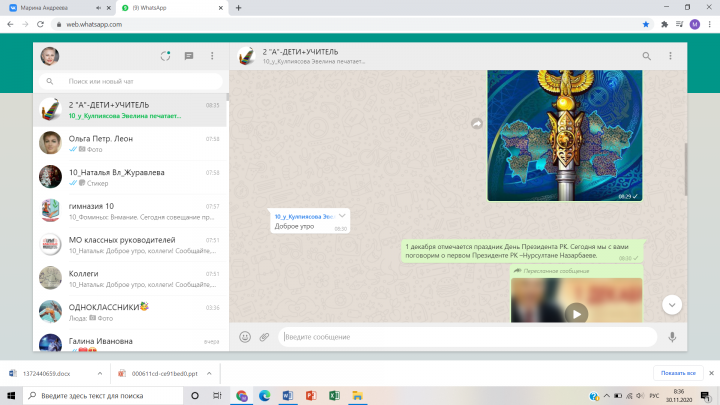The height and width of the screenshot is (405, 720).
Task: Open chat Ольга Петр. Леон
Action: pos(130,144)
